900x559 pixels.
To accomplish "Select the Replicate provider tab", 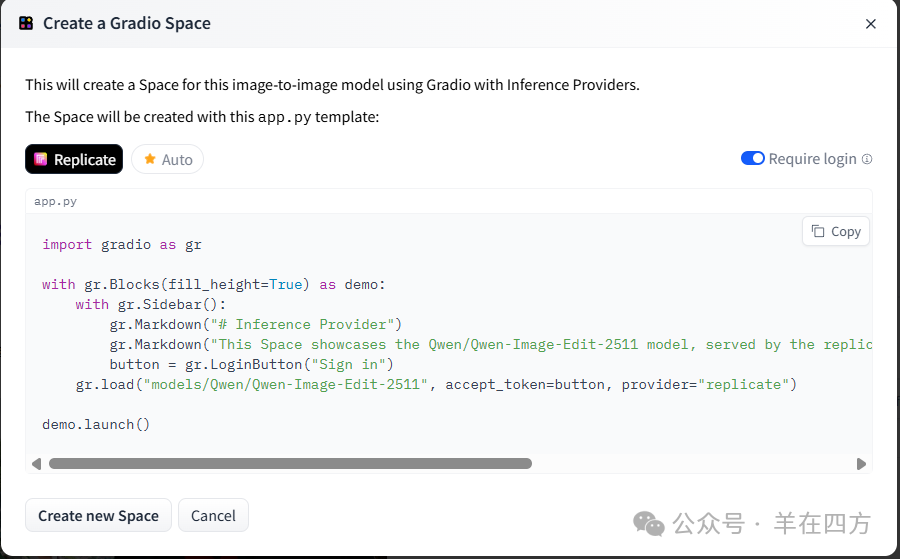I will 74,159.
